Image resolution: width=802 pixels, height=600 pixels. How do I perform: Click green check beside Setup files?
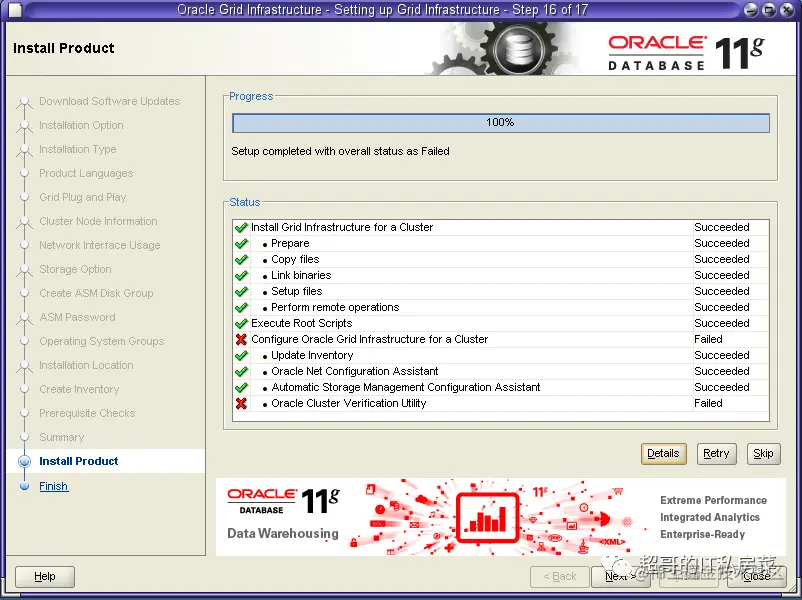241,291
